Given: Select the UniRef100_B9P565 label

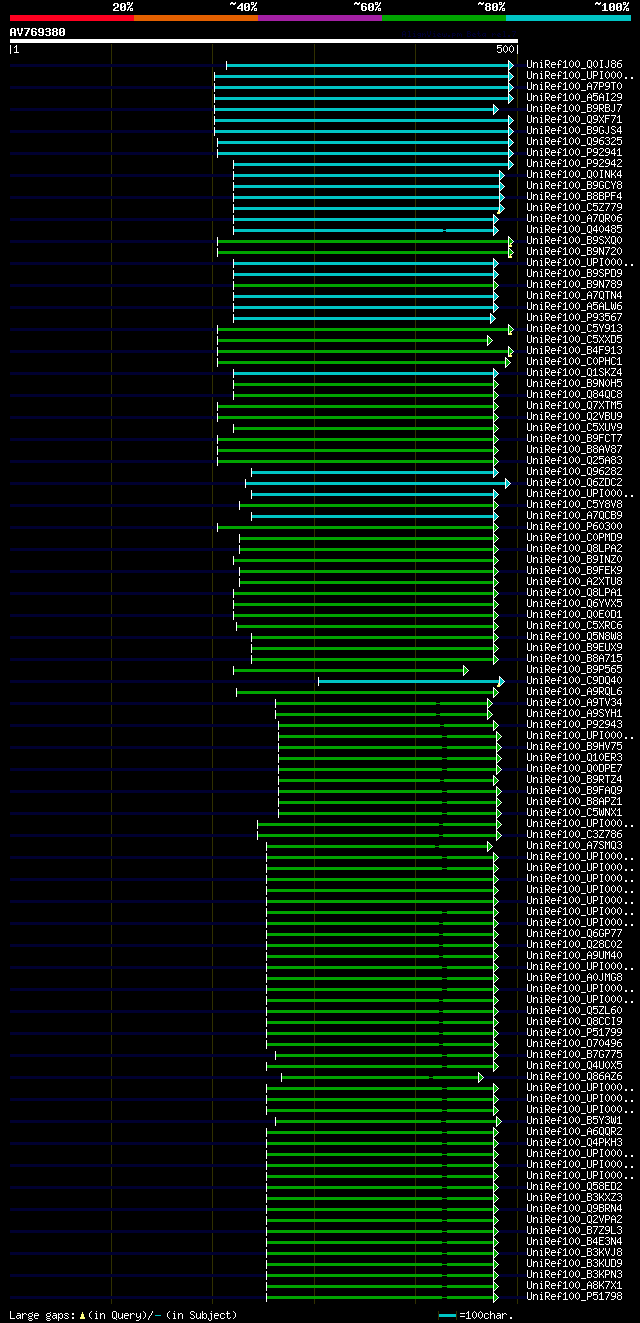Looking at the screenshot, I should tap(574, 670).
